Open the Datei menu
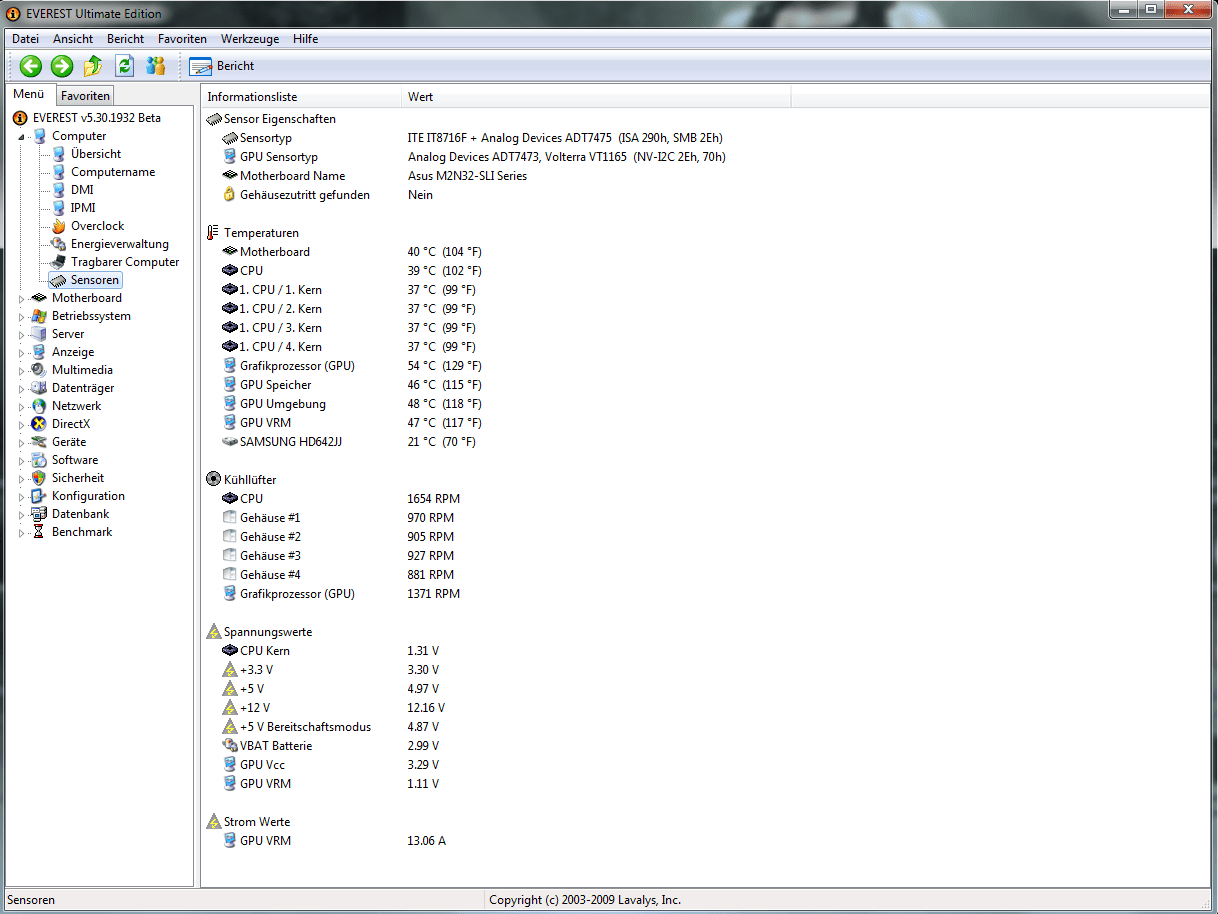 pyautogui.click(x=25, y=39)
